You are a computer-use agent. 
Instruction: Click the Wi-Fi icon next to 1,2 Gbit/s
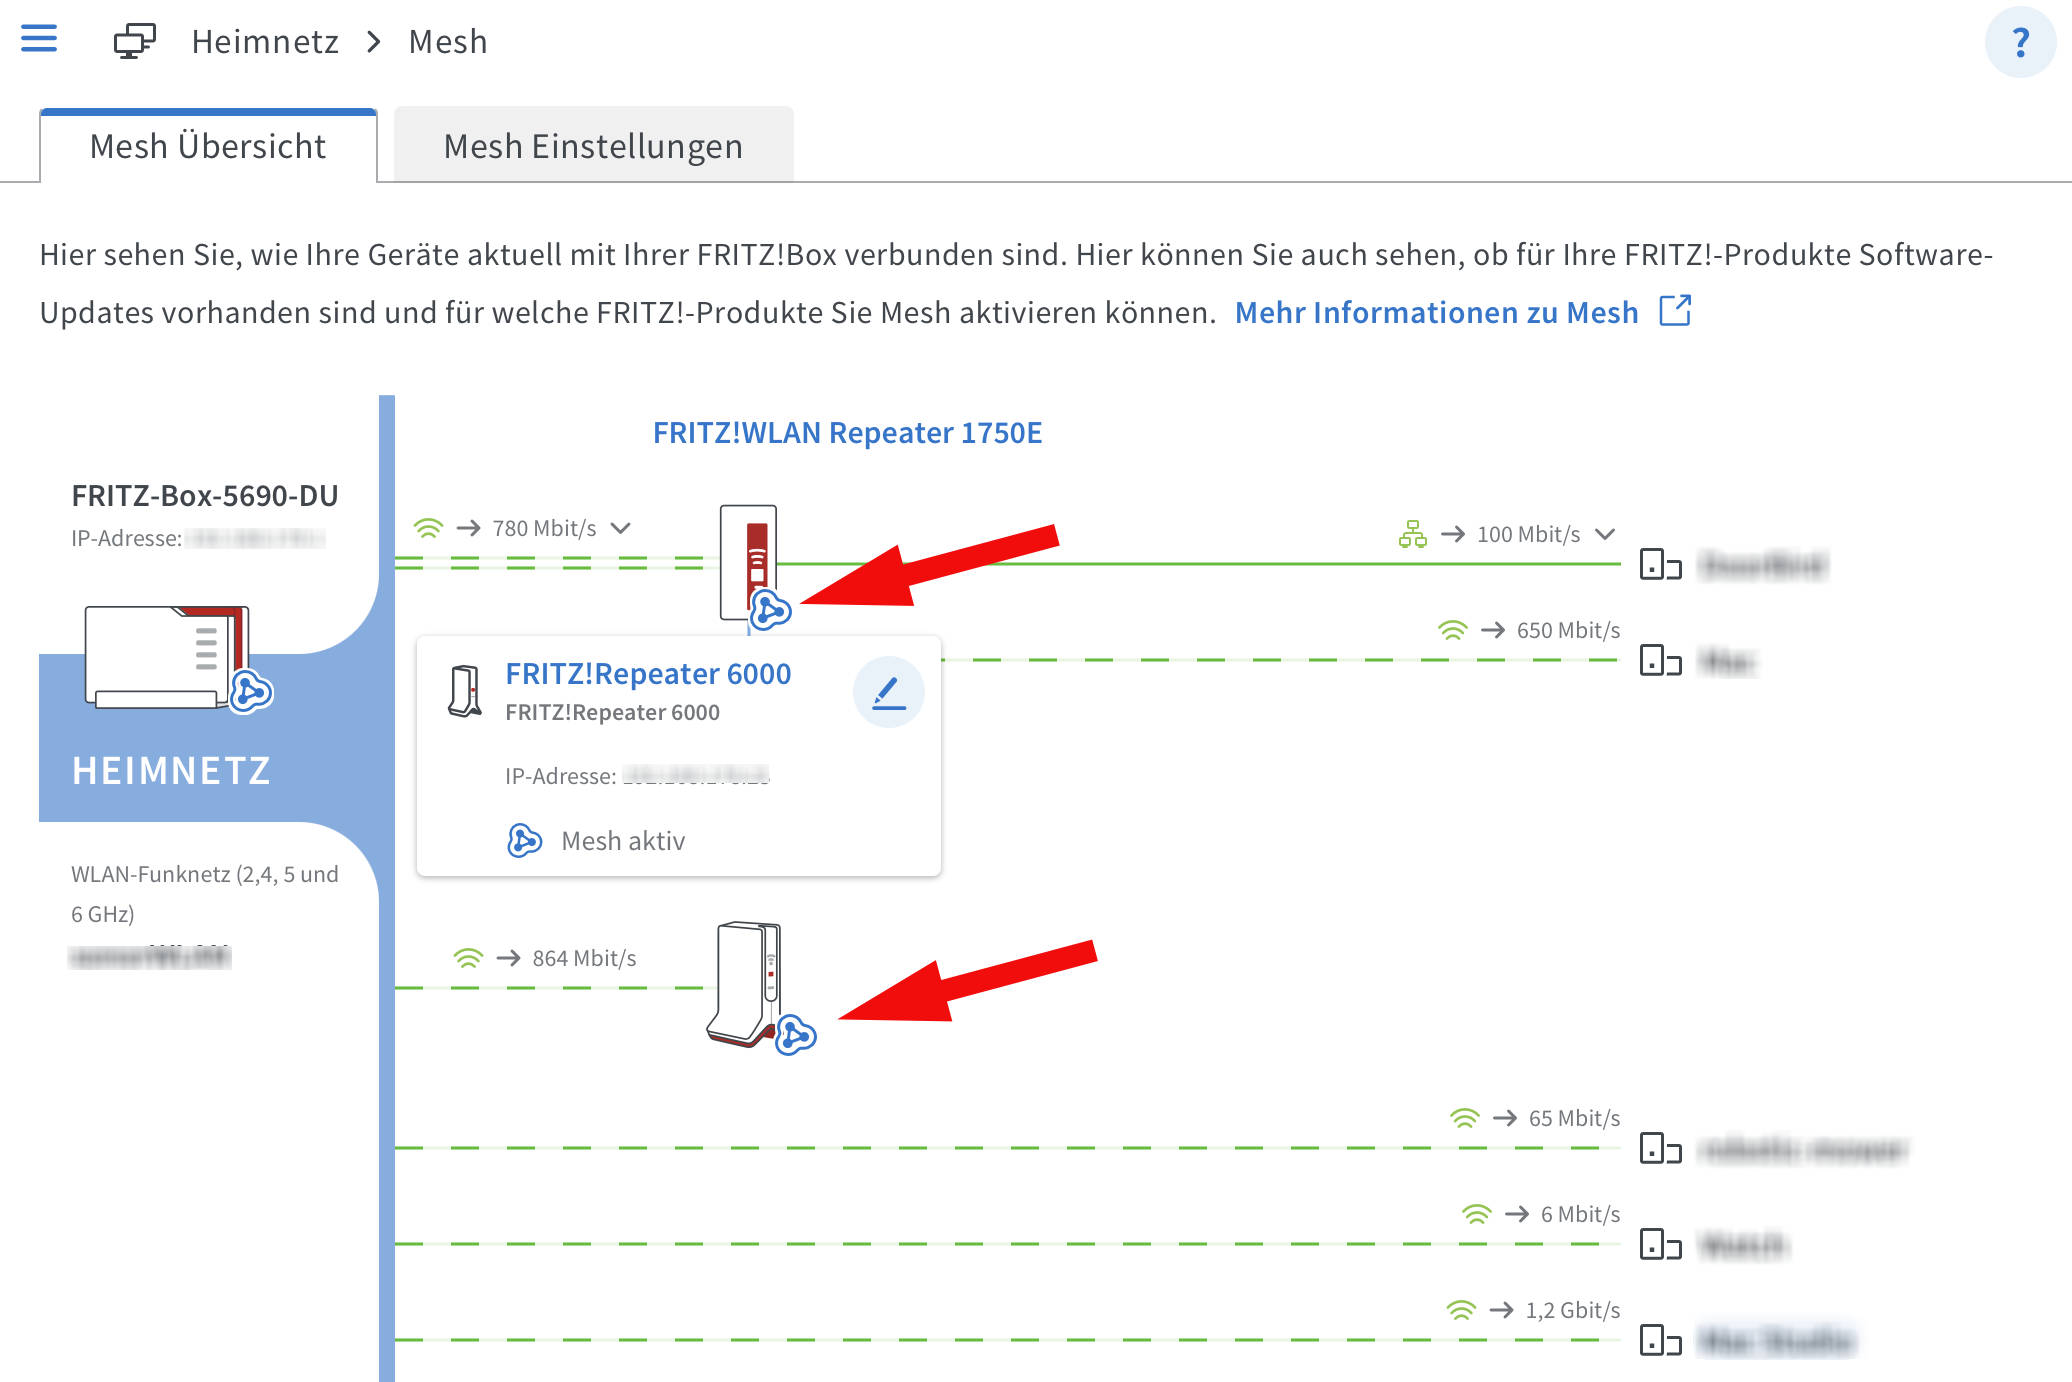coord(1461,1310)
